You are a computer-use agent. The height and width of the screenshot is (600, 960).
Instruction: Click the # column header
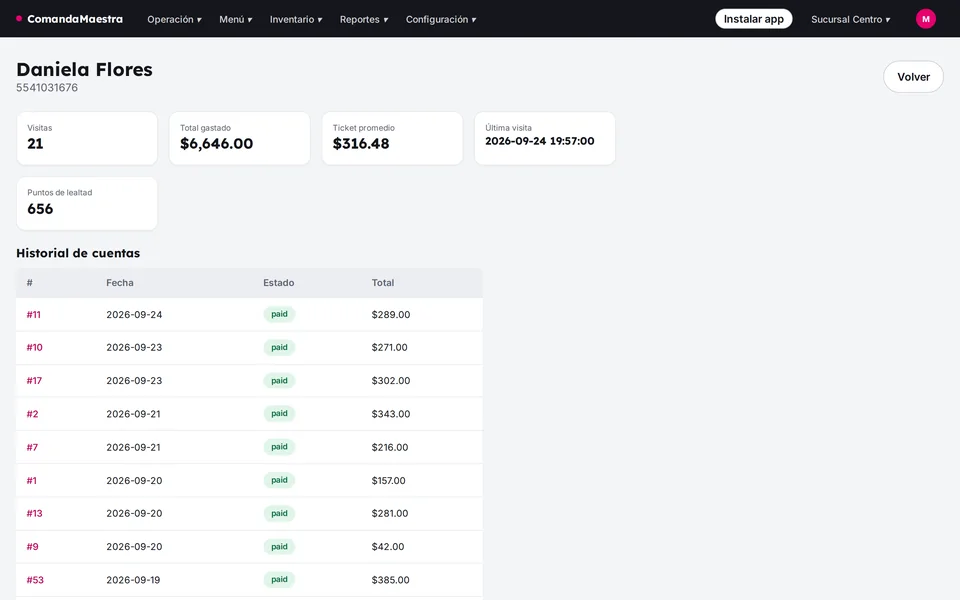[x=29, y=283]
